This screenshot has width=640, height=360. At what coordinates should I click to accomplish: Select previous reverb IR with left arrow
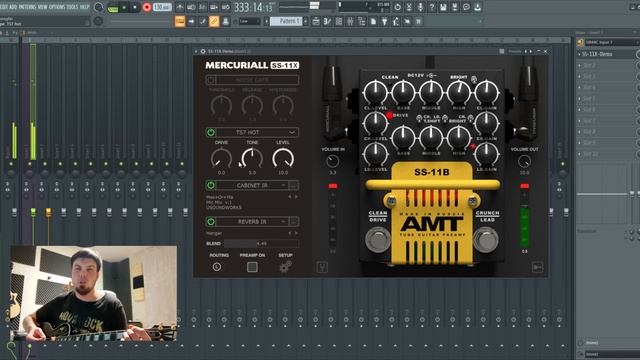pos(290,233)
